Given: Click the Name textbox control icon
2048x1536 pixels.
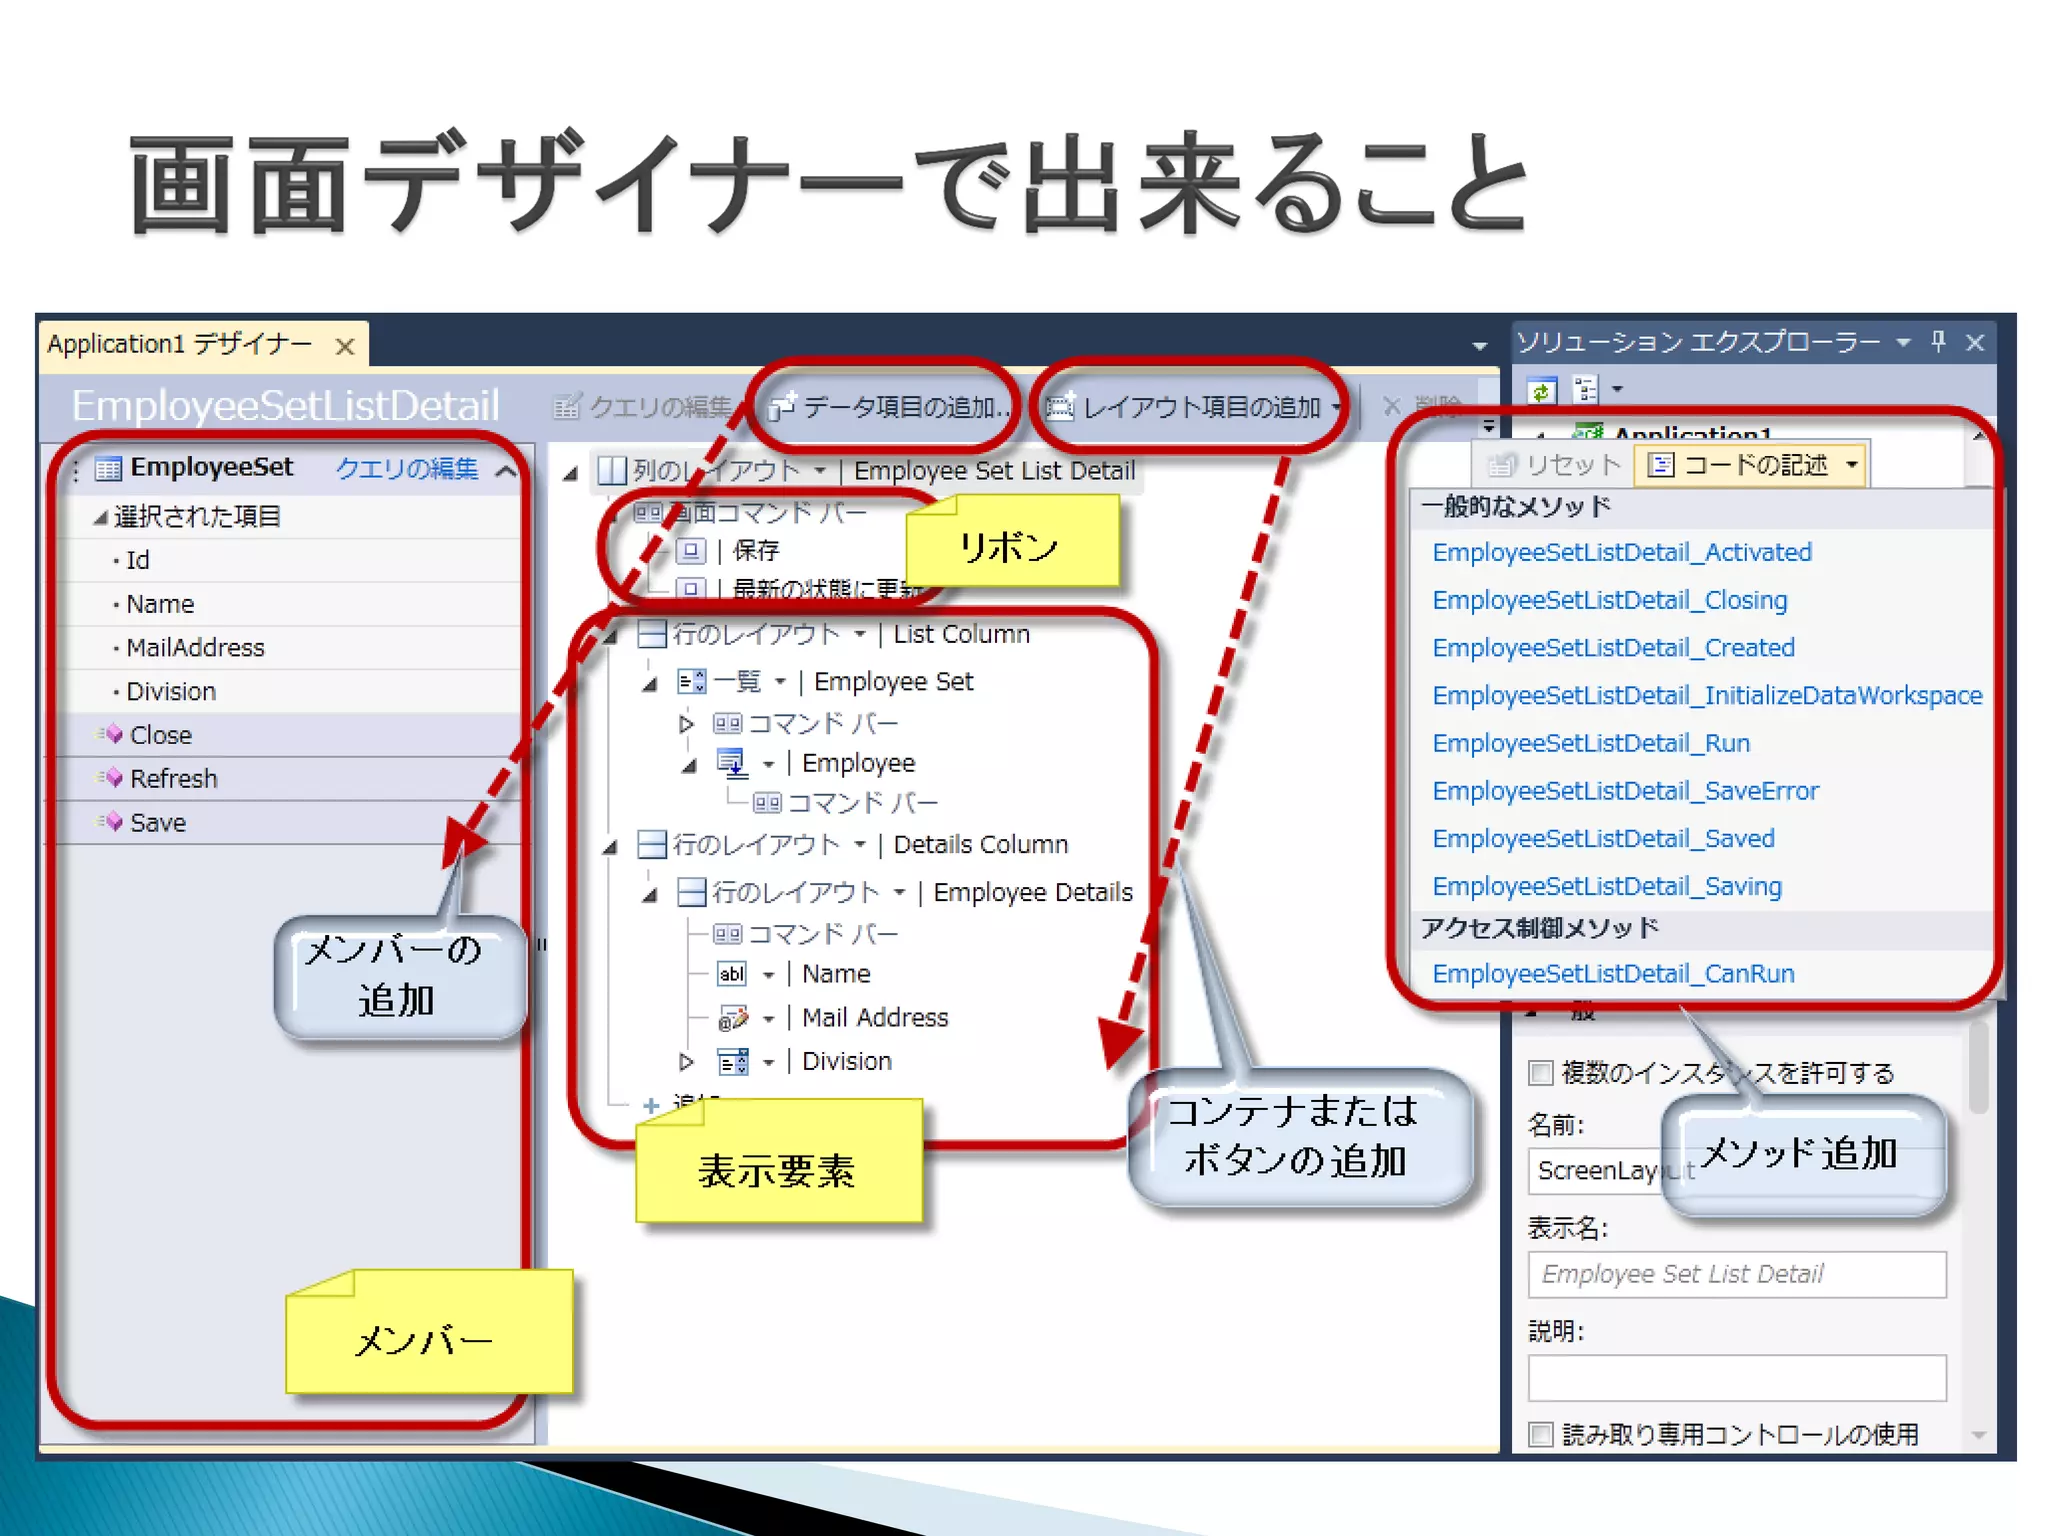Looking at the screenshot, I should [x=732, y=974].
